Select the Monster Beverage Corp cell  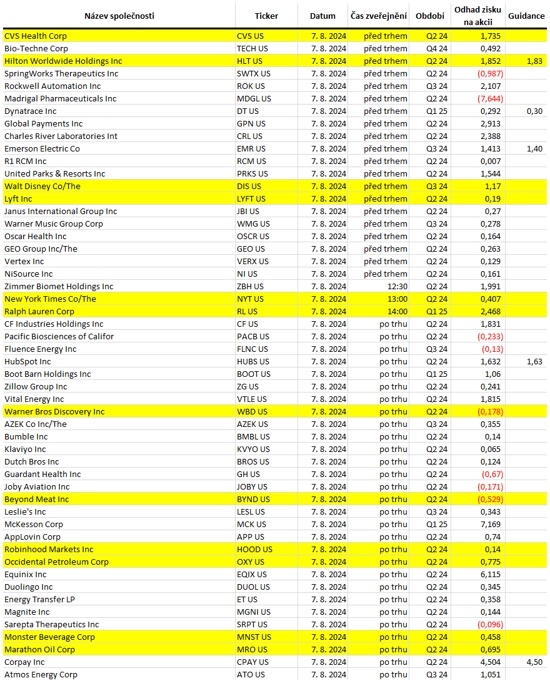pyautogui.click(x=119, y=637)
